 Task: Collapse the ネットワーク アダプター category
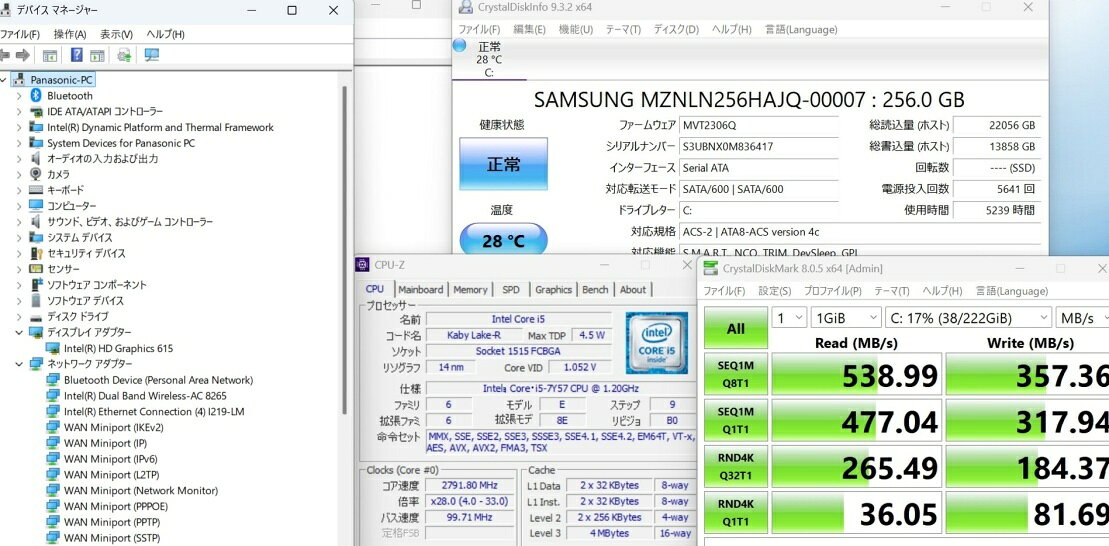[x=19, y=364]
